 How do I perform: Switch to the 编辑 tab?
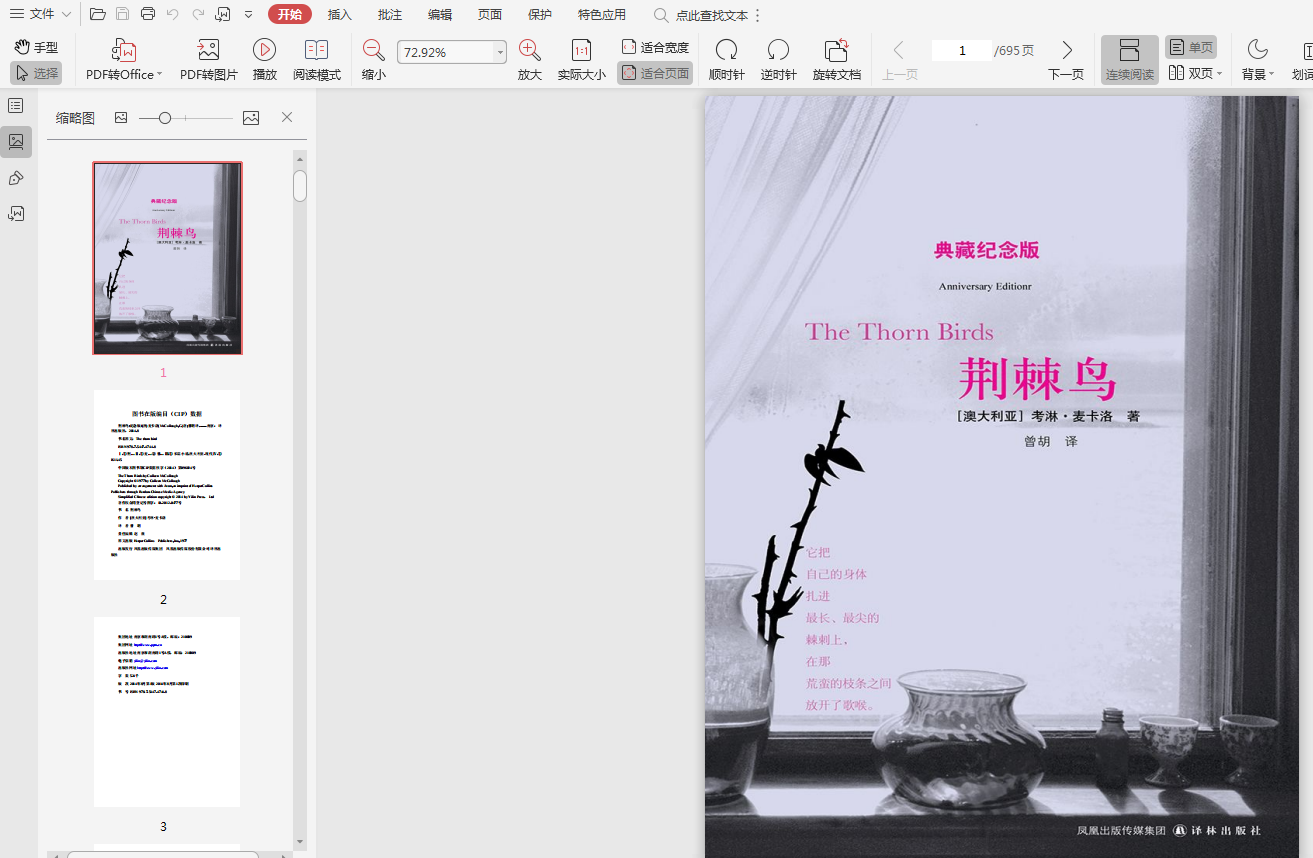pos(440,14)
